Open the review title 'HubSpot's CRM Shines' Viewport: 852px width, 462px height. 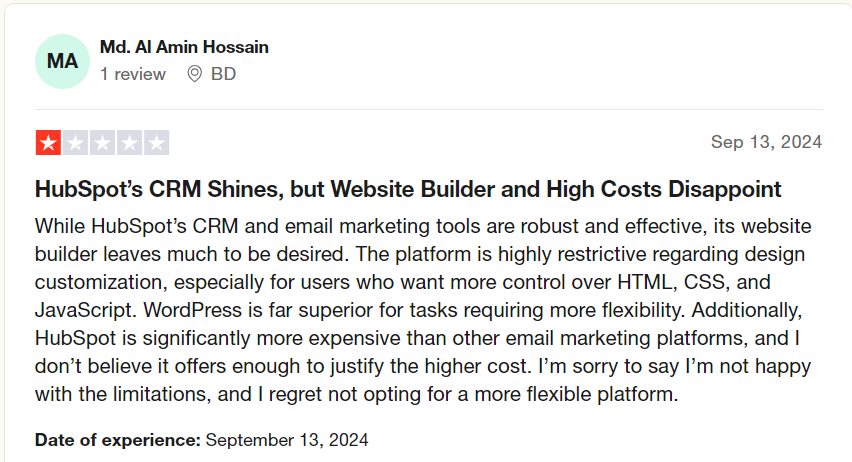pyautogui.click(x=408, y=189)
